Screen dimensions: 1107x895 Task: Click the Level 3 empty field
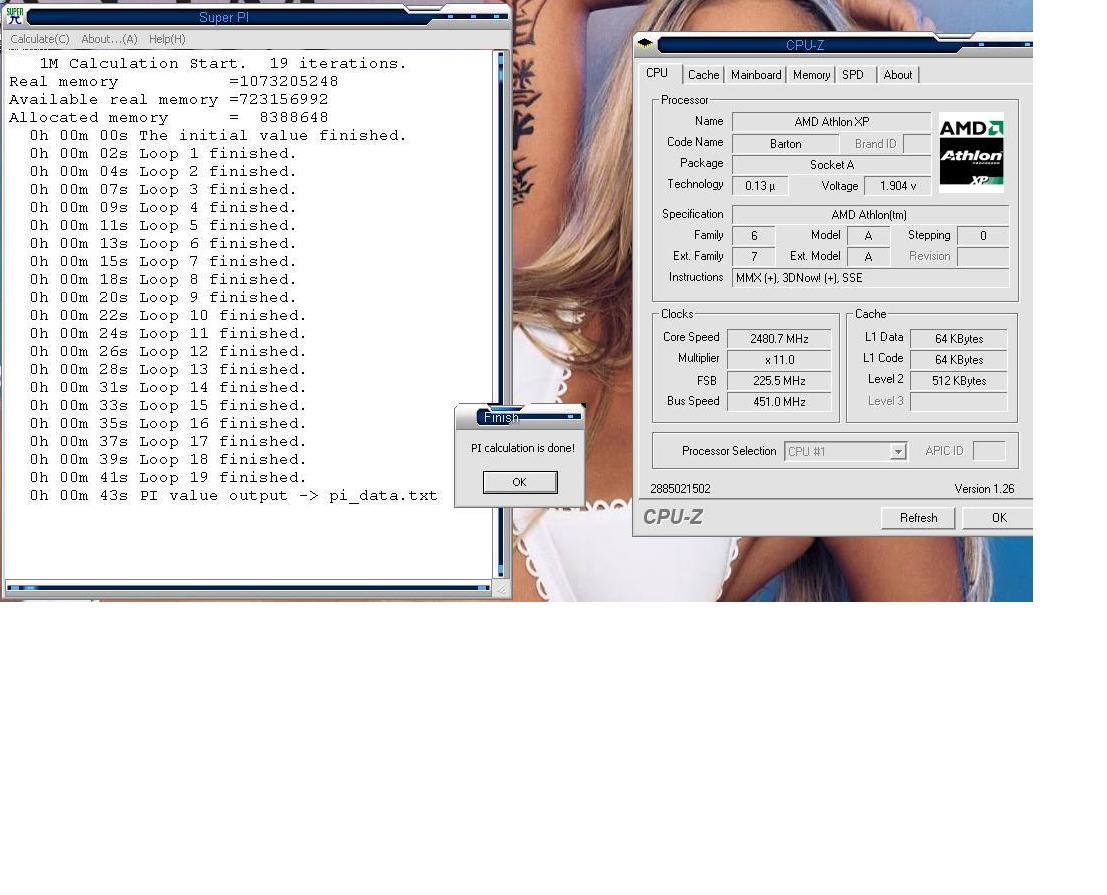point(959,402)
